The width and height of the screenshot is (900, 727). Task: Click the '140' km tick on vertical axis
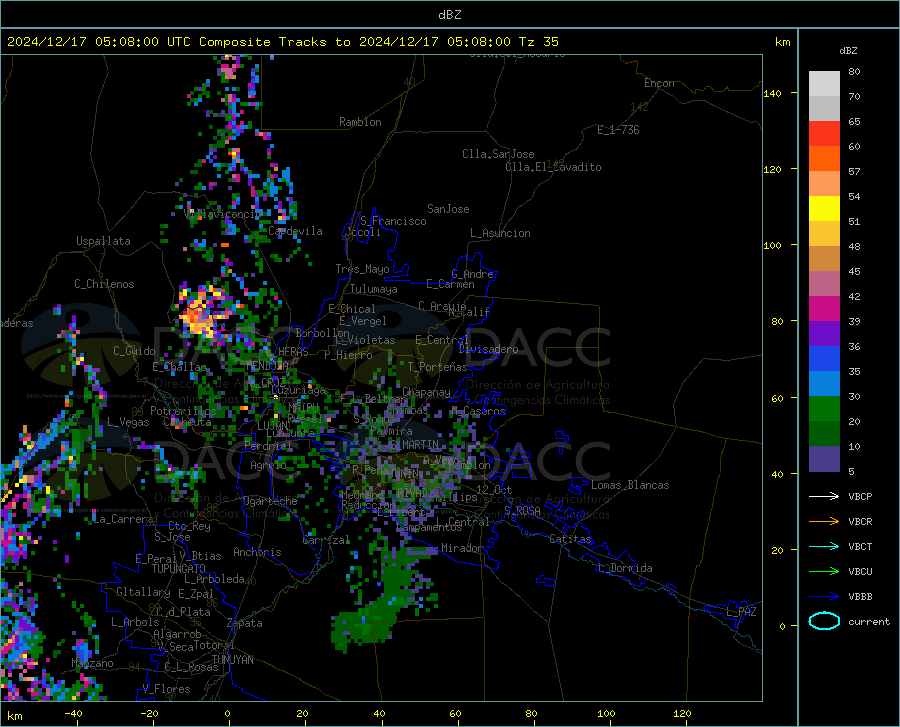[772, 93]
